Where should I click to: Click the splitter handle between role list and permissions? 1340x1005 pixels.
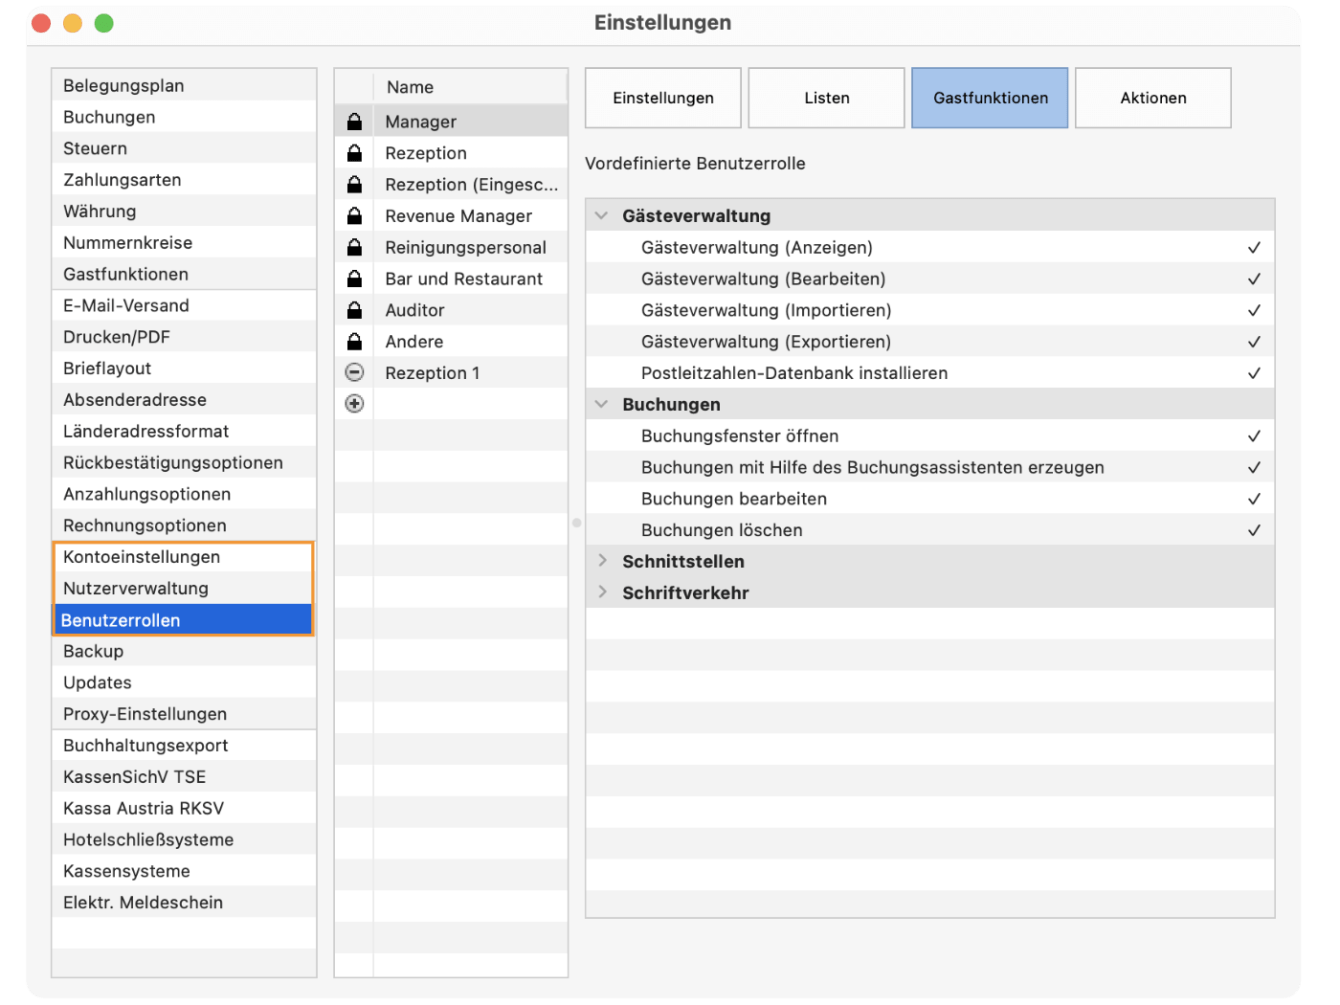click(x=577, y=522)
